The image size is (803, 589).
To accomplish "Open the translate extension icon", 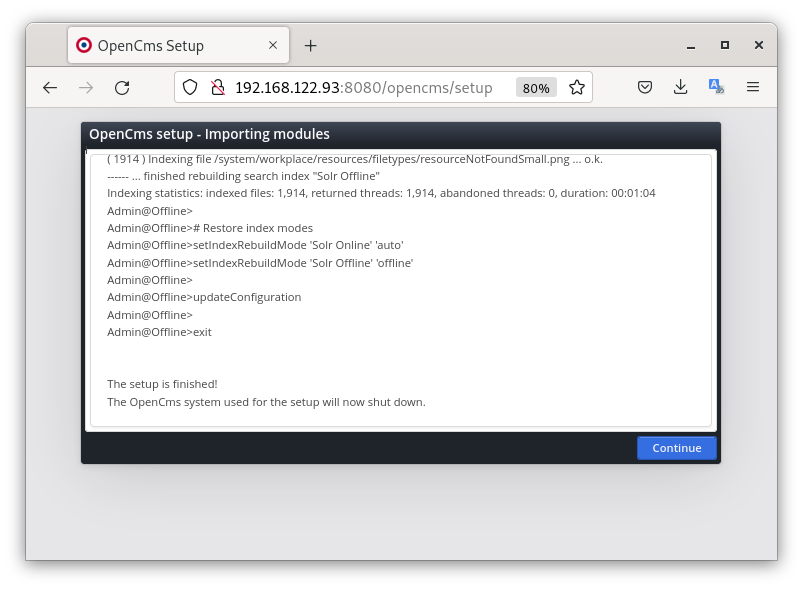I will (716, 88).
